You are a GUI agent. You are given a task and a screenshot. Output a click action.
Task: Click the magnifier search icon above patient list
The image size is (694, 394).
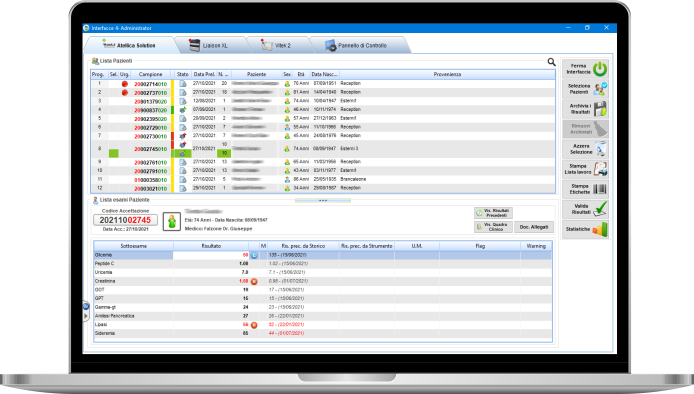(x=551, y=62)
